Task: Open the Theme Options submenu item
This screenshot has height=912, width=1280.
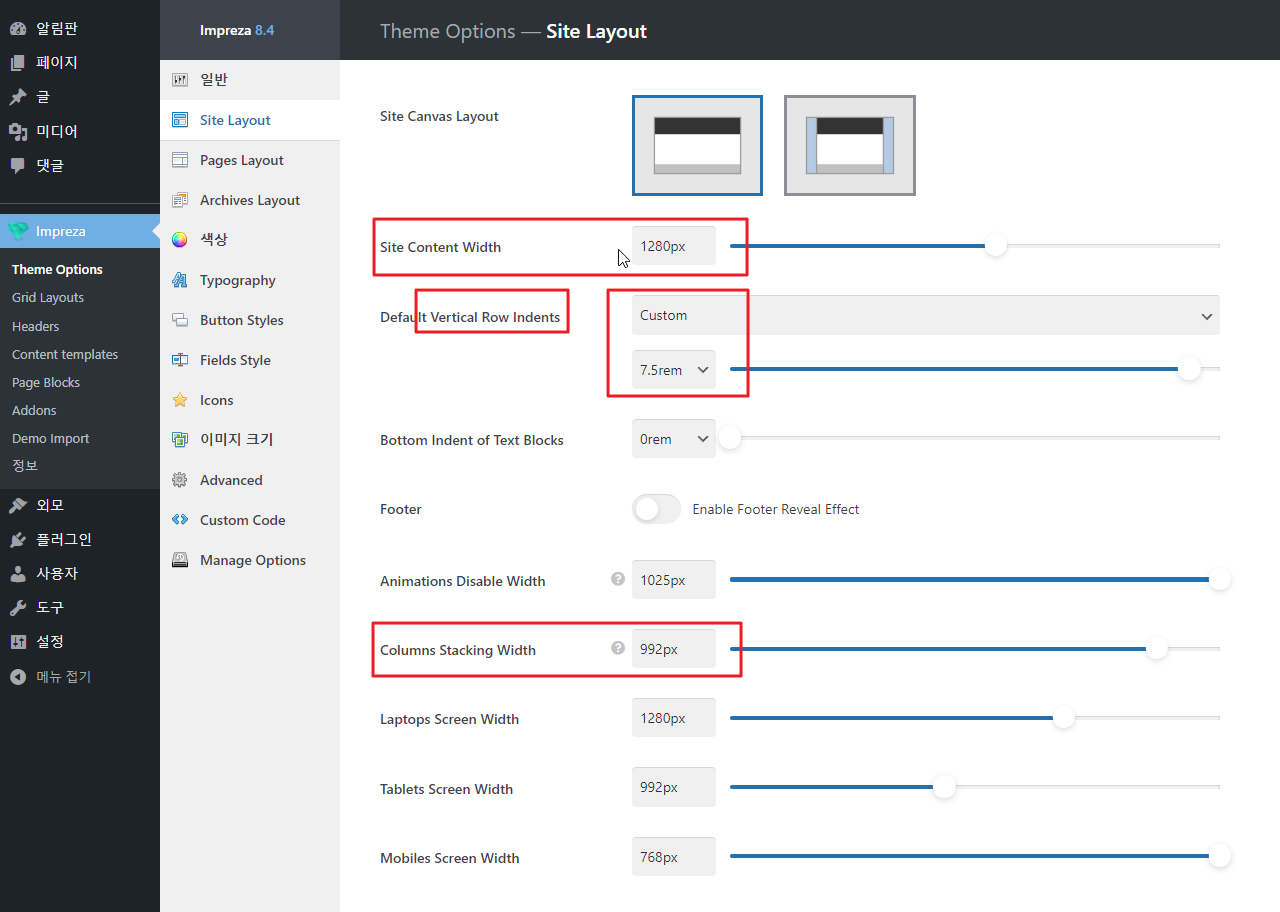Action: [57, 269]
